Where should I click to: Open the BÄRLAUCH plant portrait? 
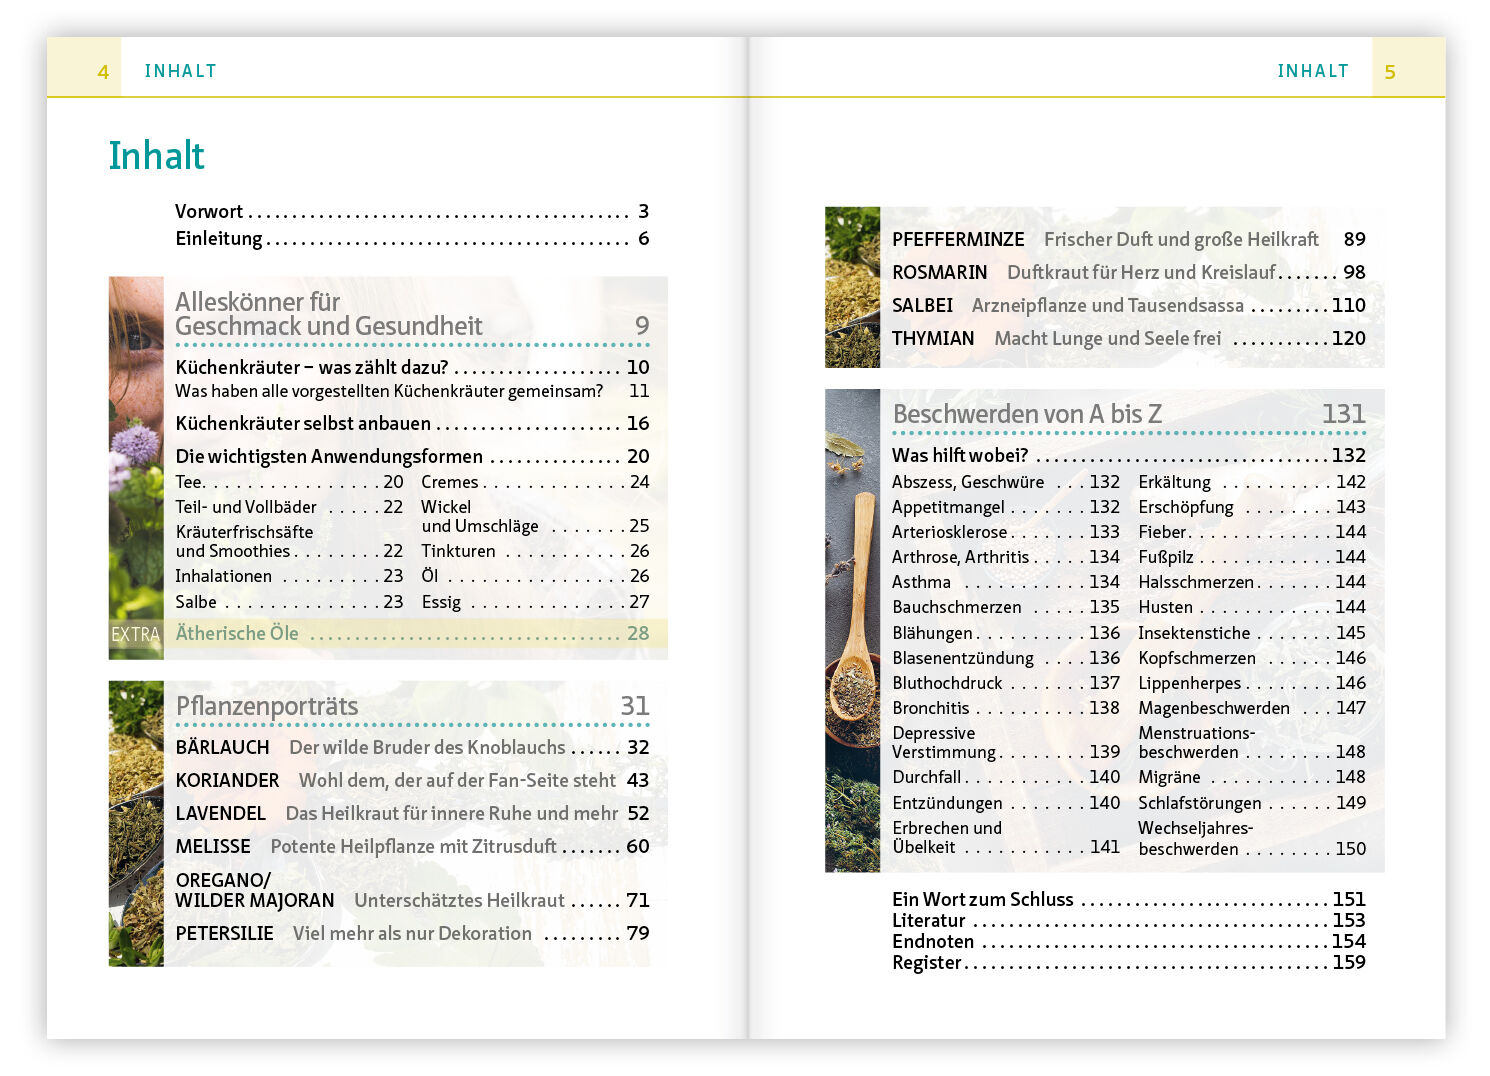[x=222, y=748]
